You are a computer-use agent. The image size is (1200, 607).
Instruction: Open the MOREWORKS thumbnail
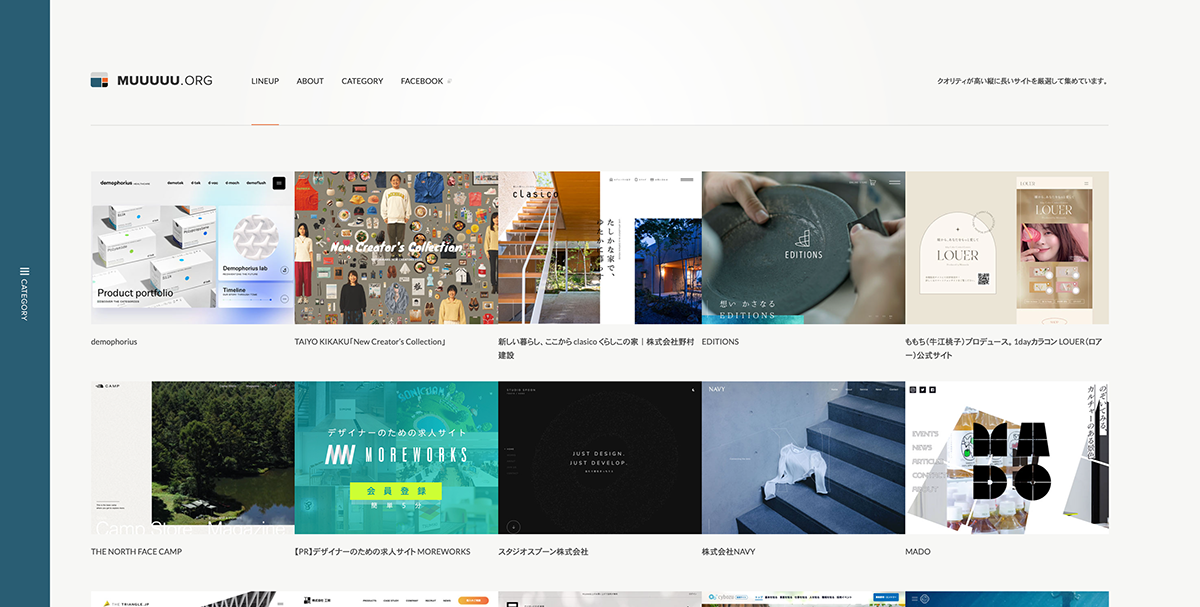(396, 457)
